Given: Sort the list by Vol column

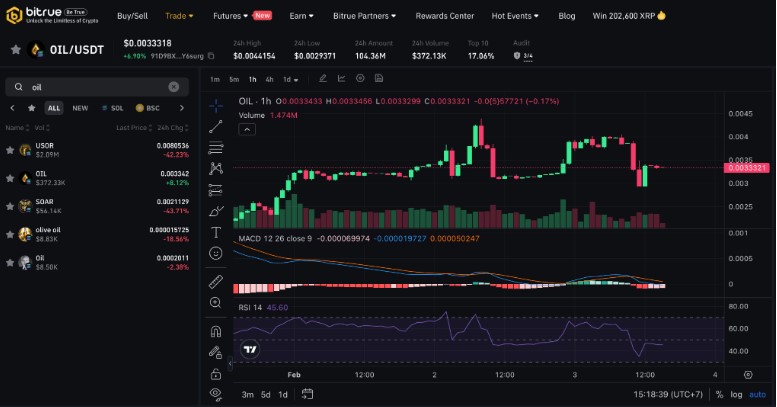Looking at the screenshot, I should coord(42,128).
